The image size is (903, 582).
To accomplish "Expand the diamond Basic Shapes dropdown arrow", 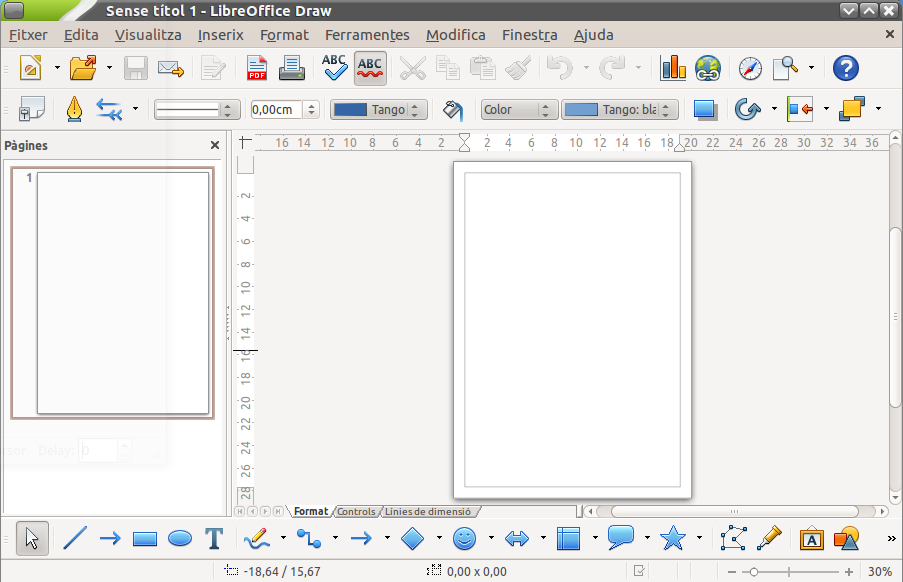I will [439, 538].
